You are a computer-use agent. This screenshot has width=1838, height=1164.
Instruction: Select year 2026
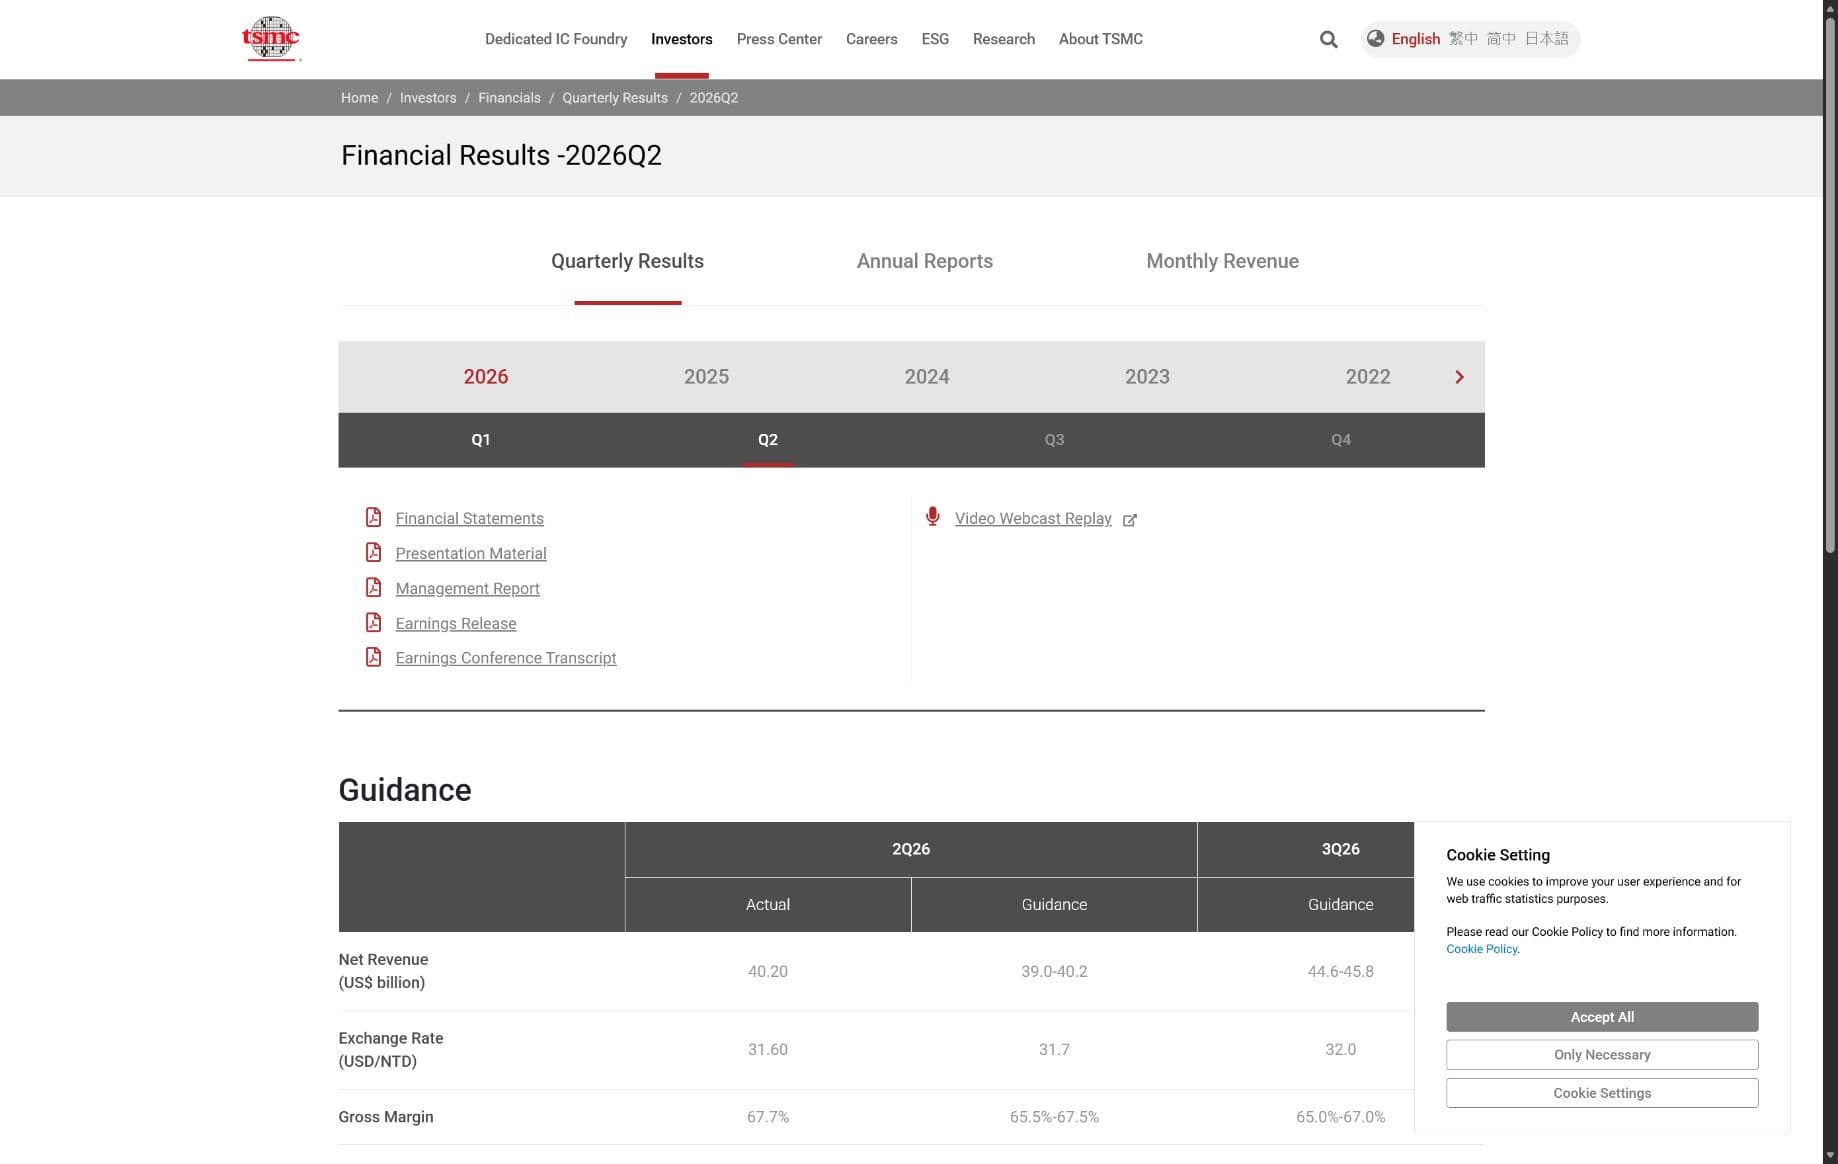coord(485,377)
